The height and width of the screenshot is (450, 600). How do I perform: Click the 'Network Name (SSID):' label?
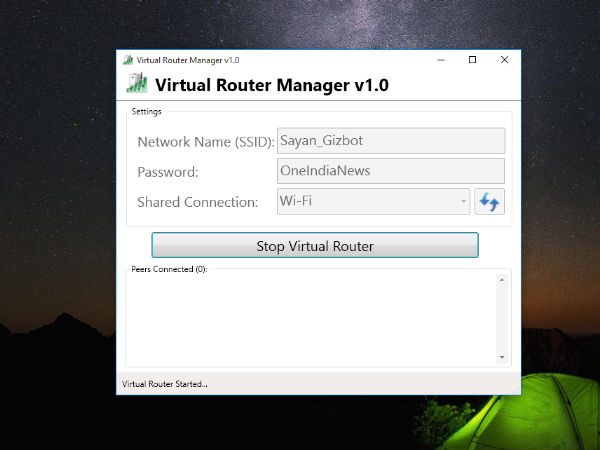pyautogui.click(x=206, y=142)
